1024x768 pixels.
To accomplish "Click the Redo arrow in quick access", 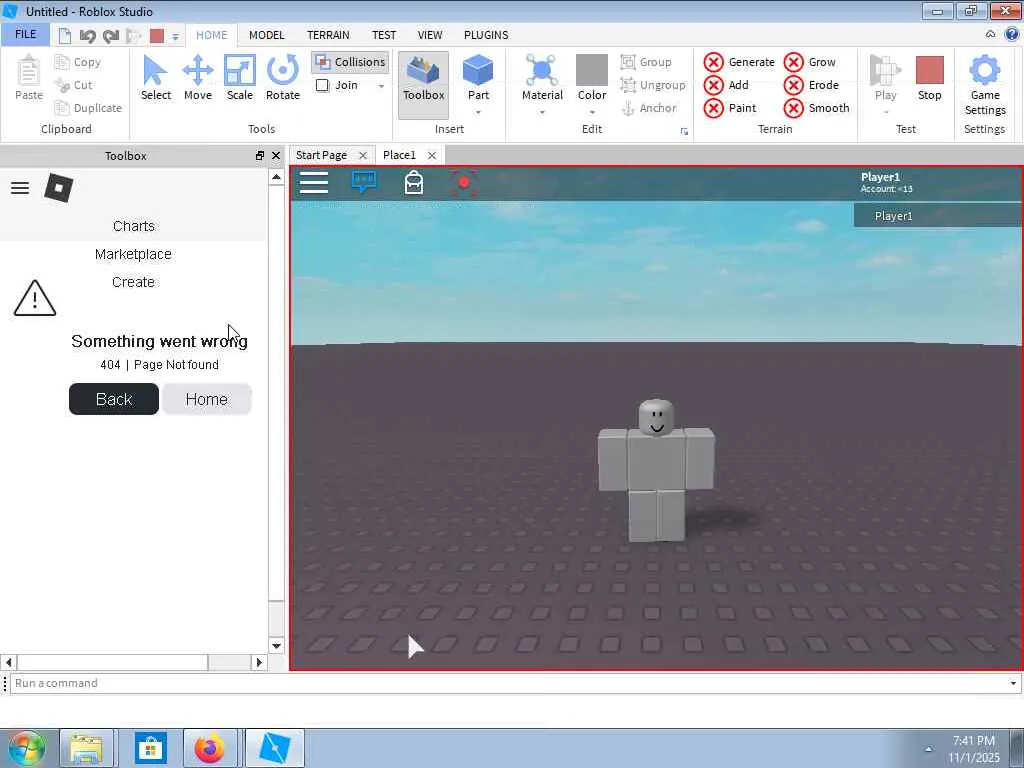I will coord(111,36).
